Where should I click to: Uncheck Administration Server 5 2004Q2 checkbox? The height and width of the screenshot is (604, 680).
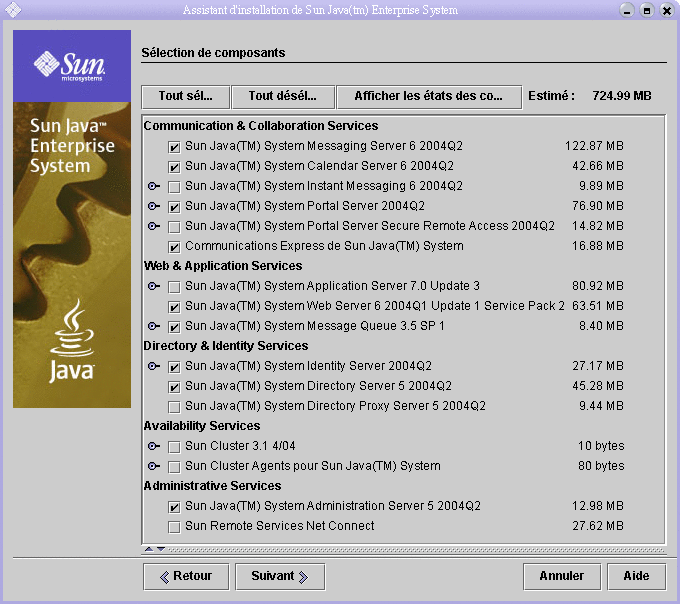pos(174,507)
